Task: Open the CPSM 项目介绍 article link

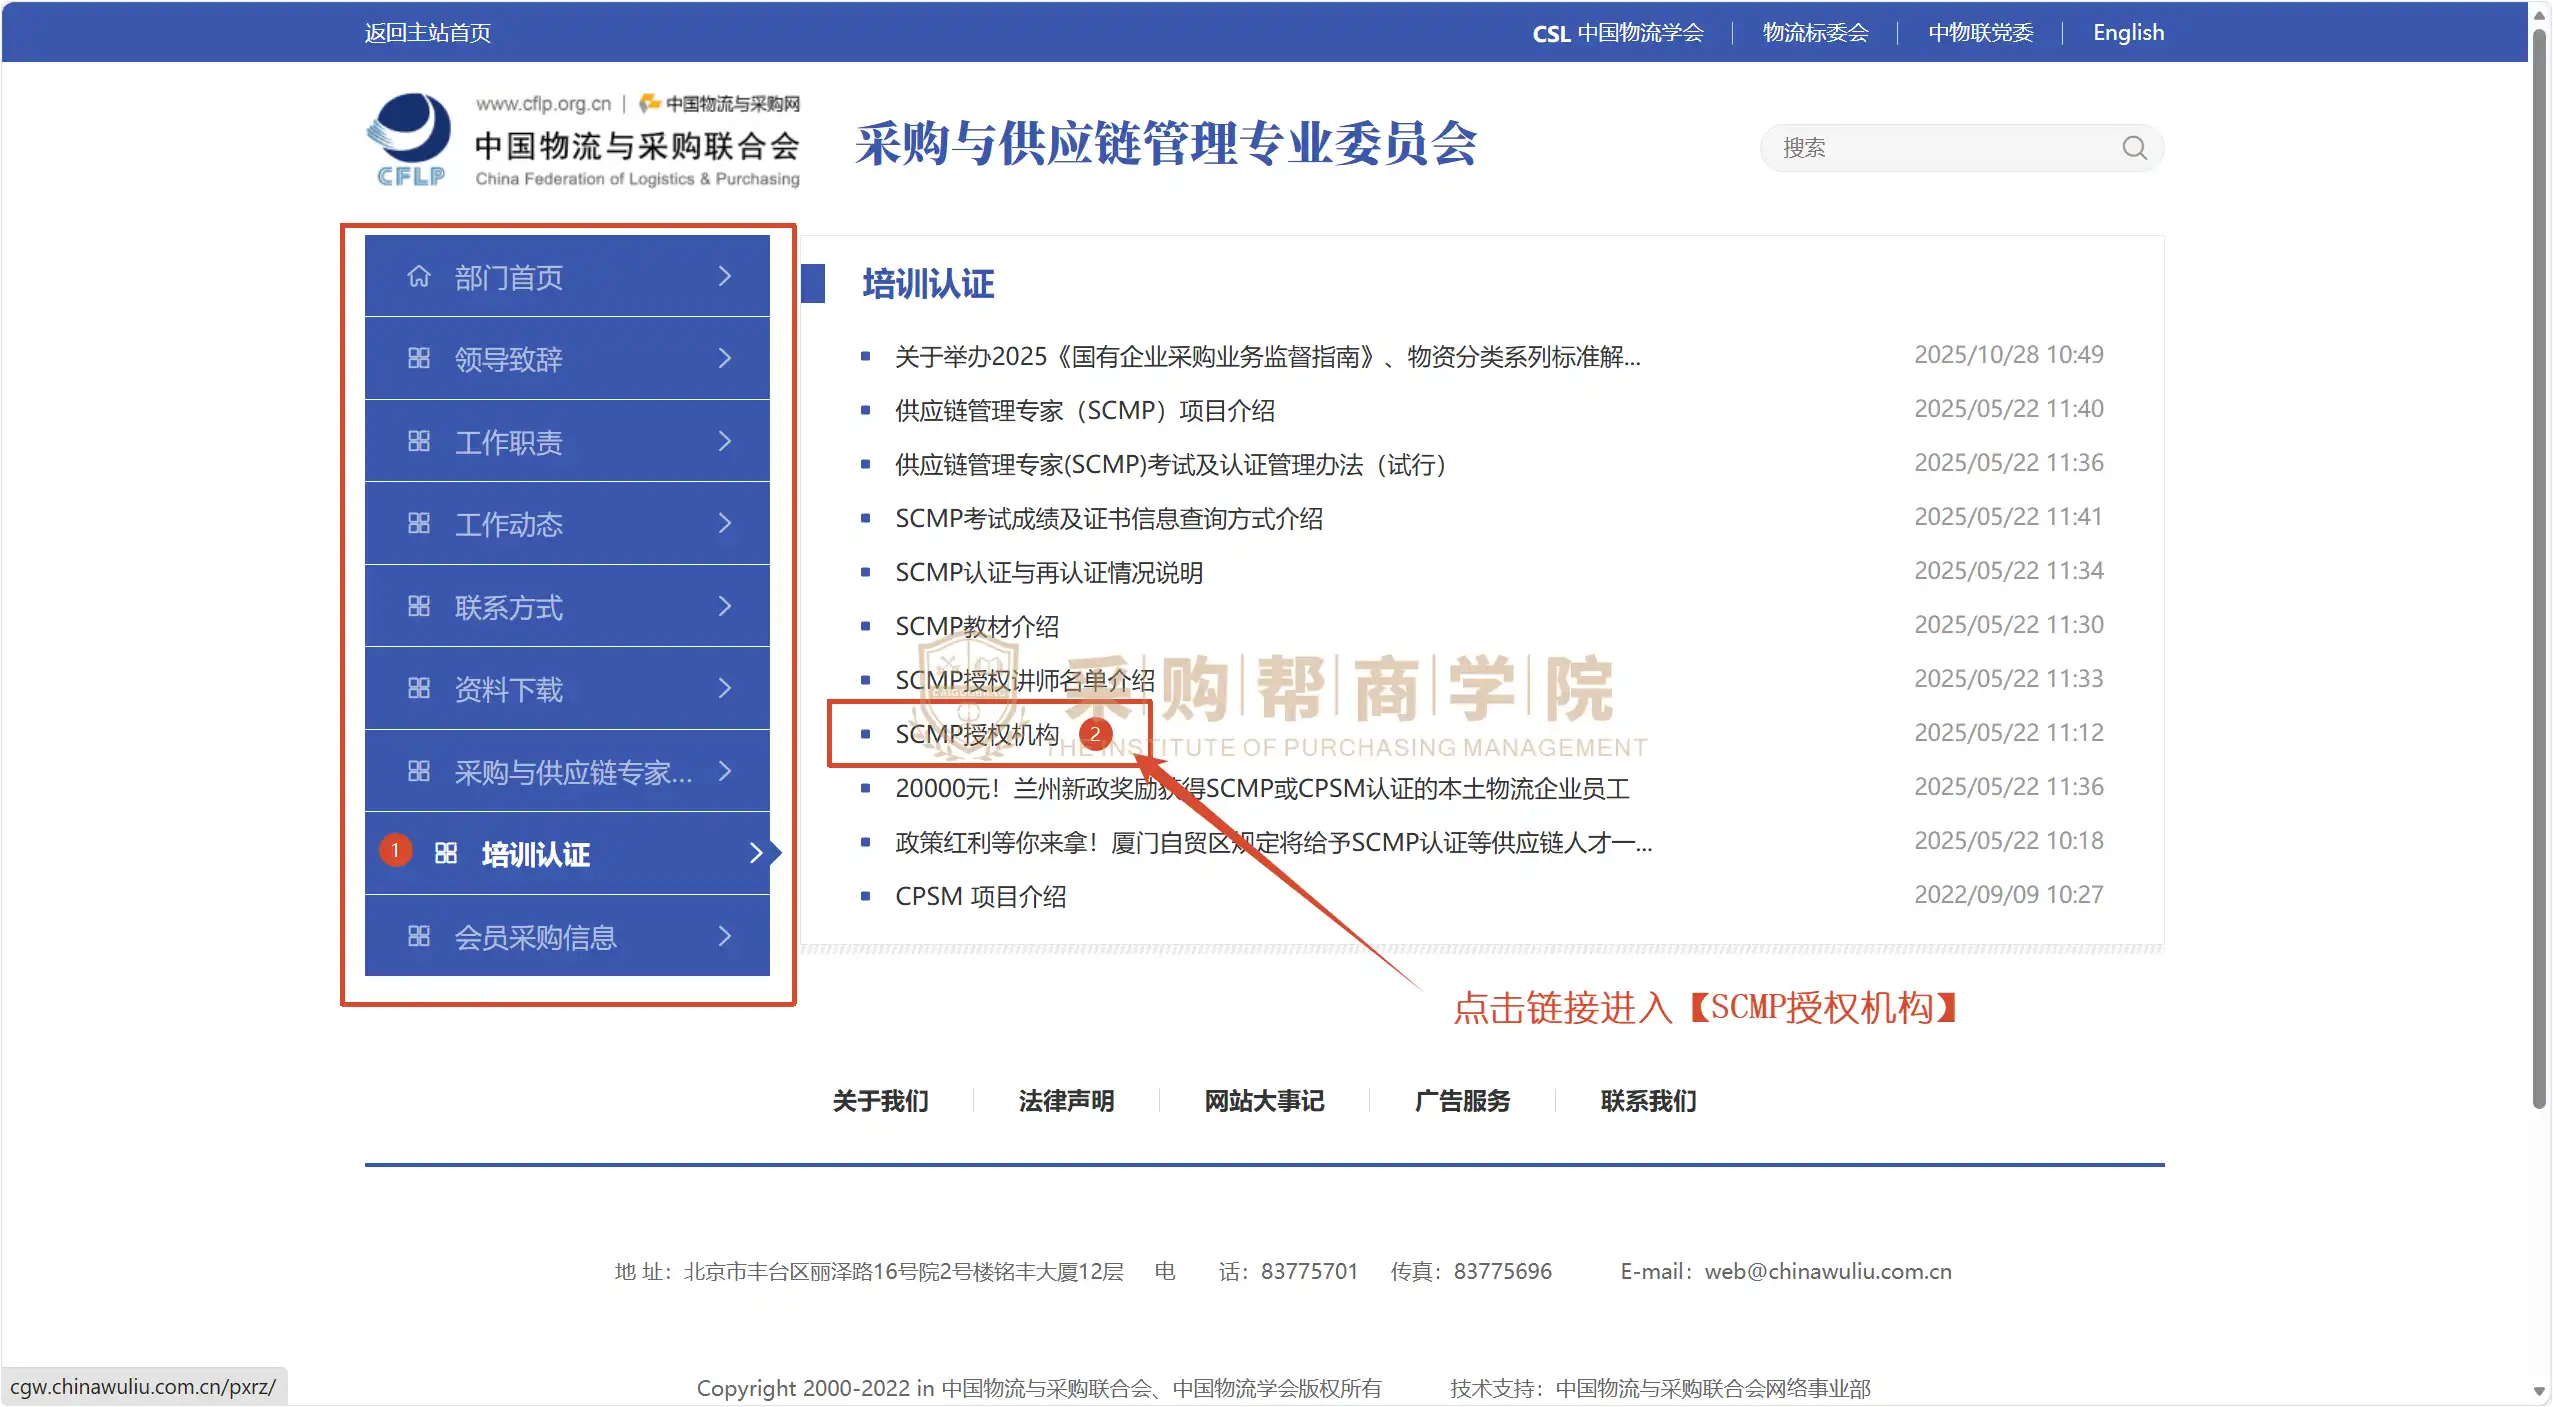Action: [x=981, y=896]
